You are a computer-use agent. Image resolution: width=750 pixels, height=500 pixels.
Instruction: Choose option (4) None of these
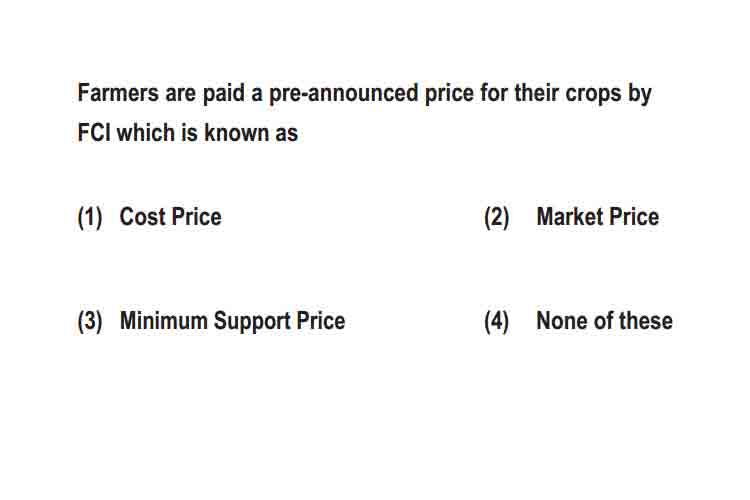pyautogui.click(x=578, y=321)
